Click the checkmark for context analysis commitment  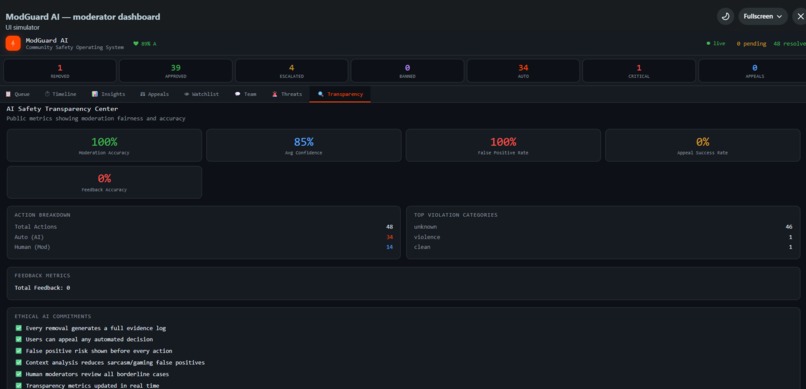pyautogui.click(x=19, y=362)
